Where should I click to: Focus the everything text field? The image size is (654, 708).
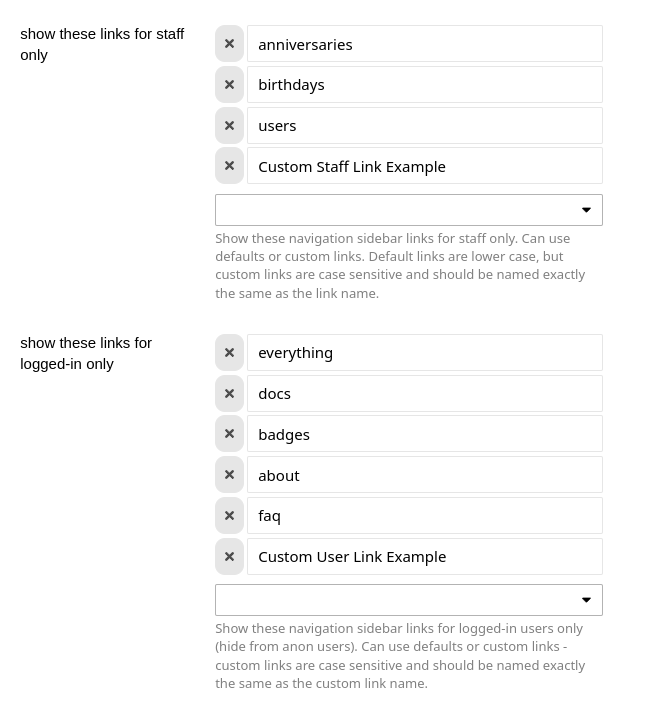pos(425,353)
